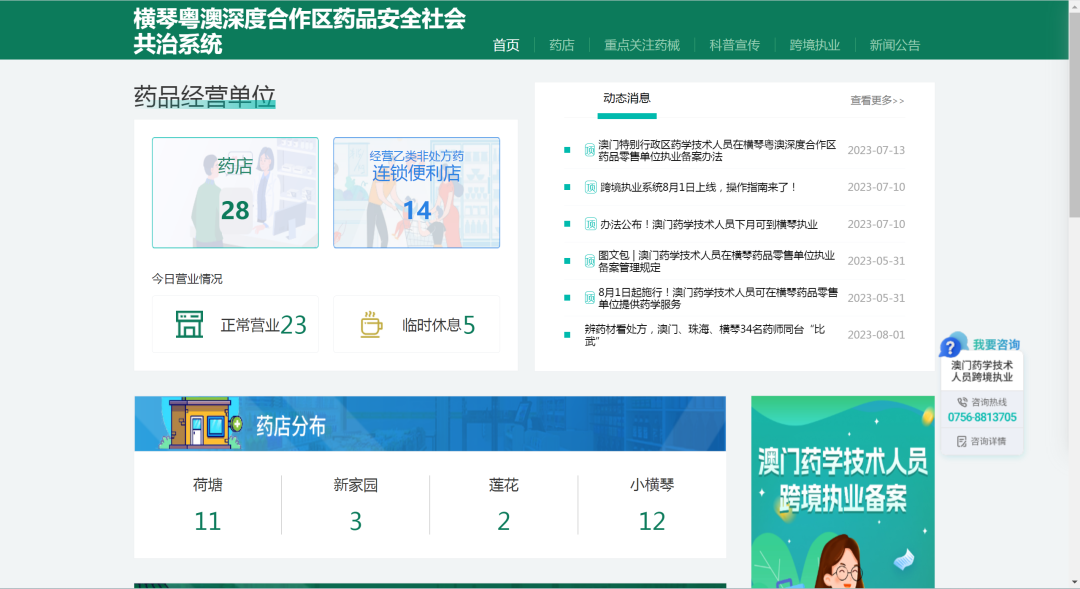This screenshot has height=589, width=1080.
Task: Click the storefront icon beside 正常营业
Action: point(189,324)
